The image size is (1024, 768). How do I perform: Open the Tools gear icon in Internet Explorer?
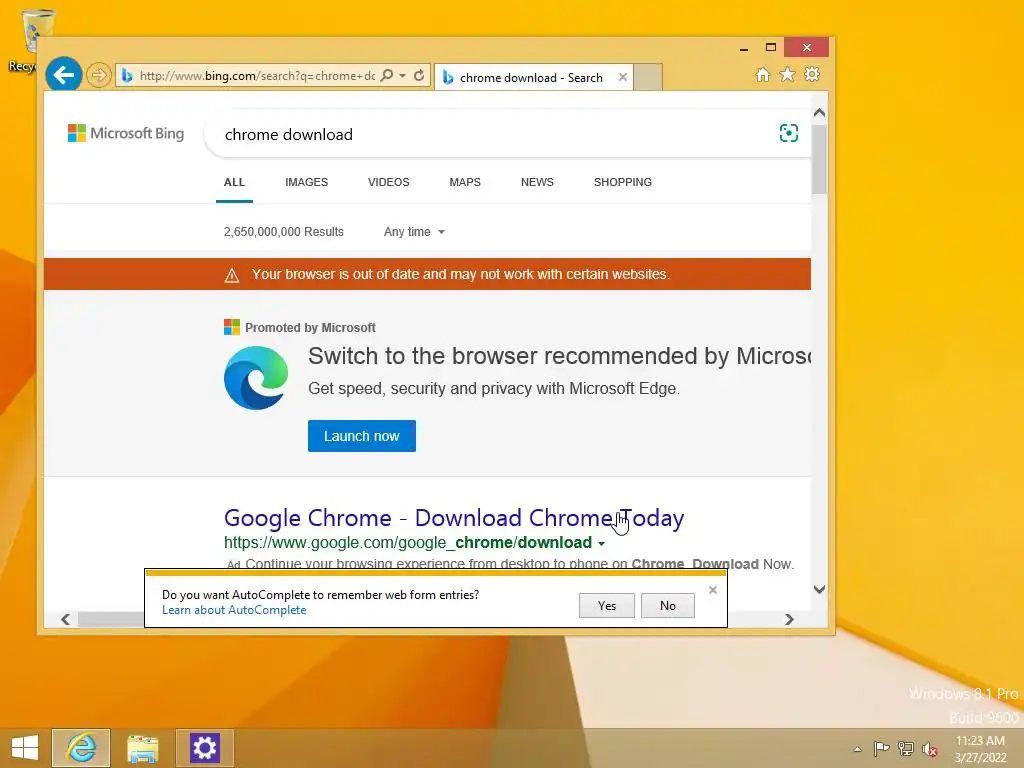(812, 74)
